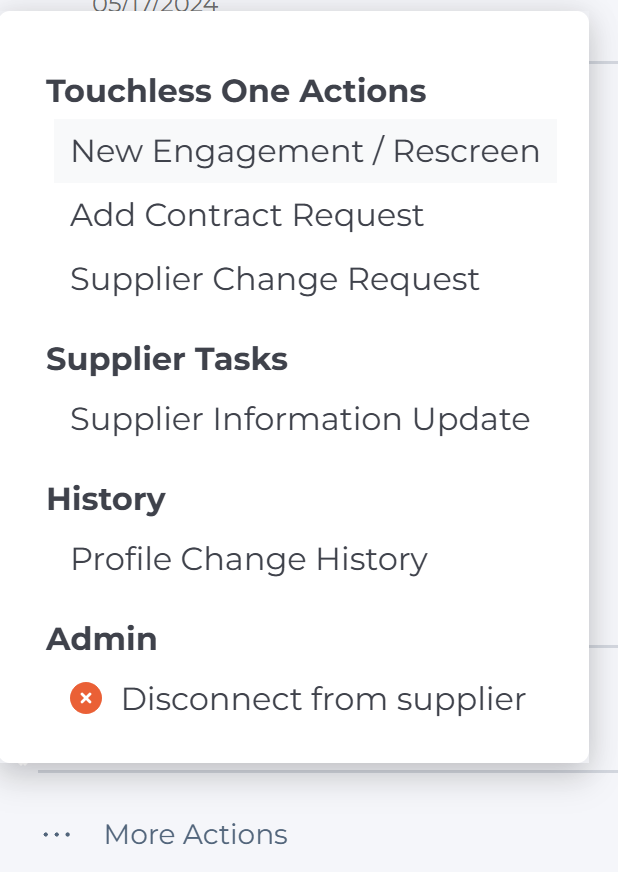Image resolution: width=618 pixels, height=872 pixels.
Task: Collapse the More Actions menu
Action: tap(195, 834)
